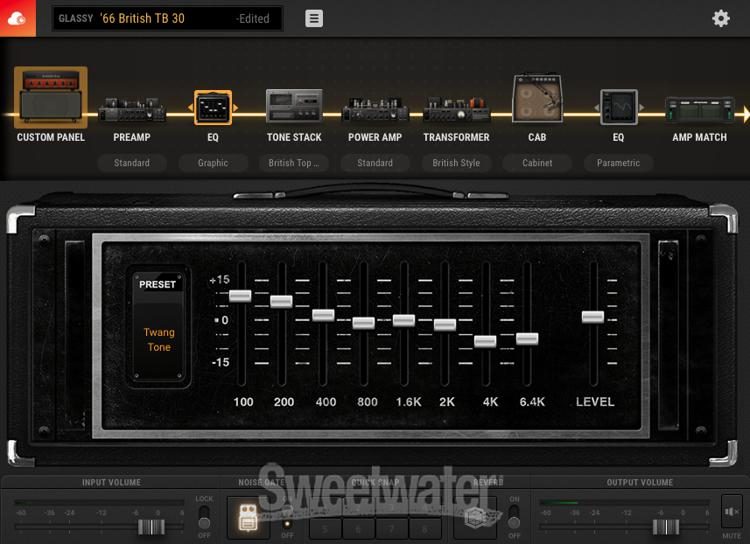The image size is (750, 544).
Task: Open the ToneCloud cloud icon
Action: click(x=17, y=18)
